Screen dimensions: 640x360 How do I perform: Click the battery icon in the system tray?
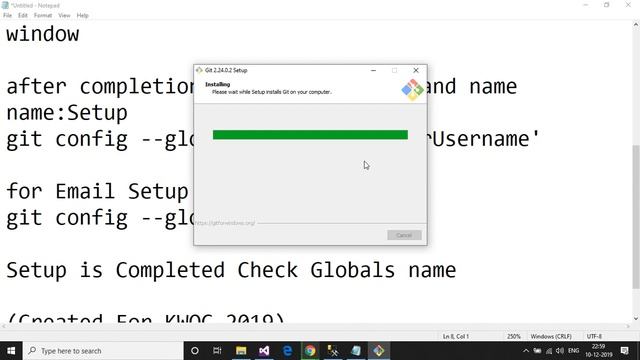click(538, 351)
